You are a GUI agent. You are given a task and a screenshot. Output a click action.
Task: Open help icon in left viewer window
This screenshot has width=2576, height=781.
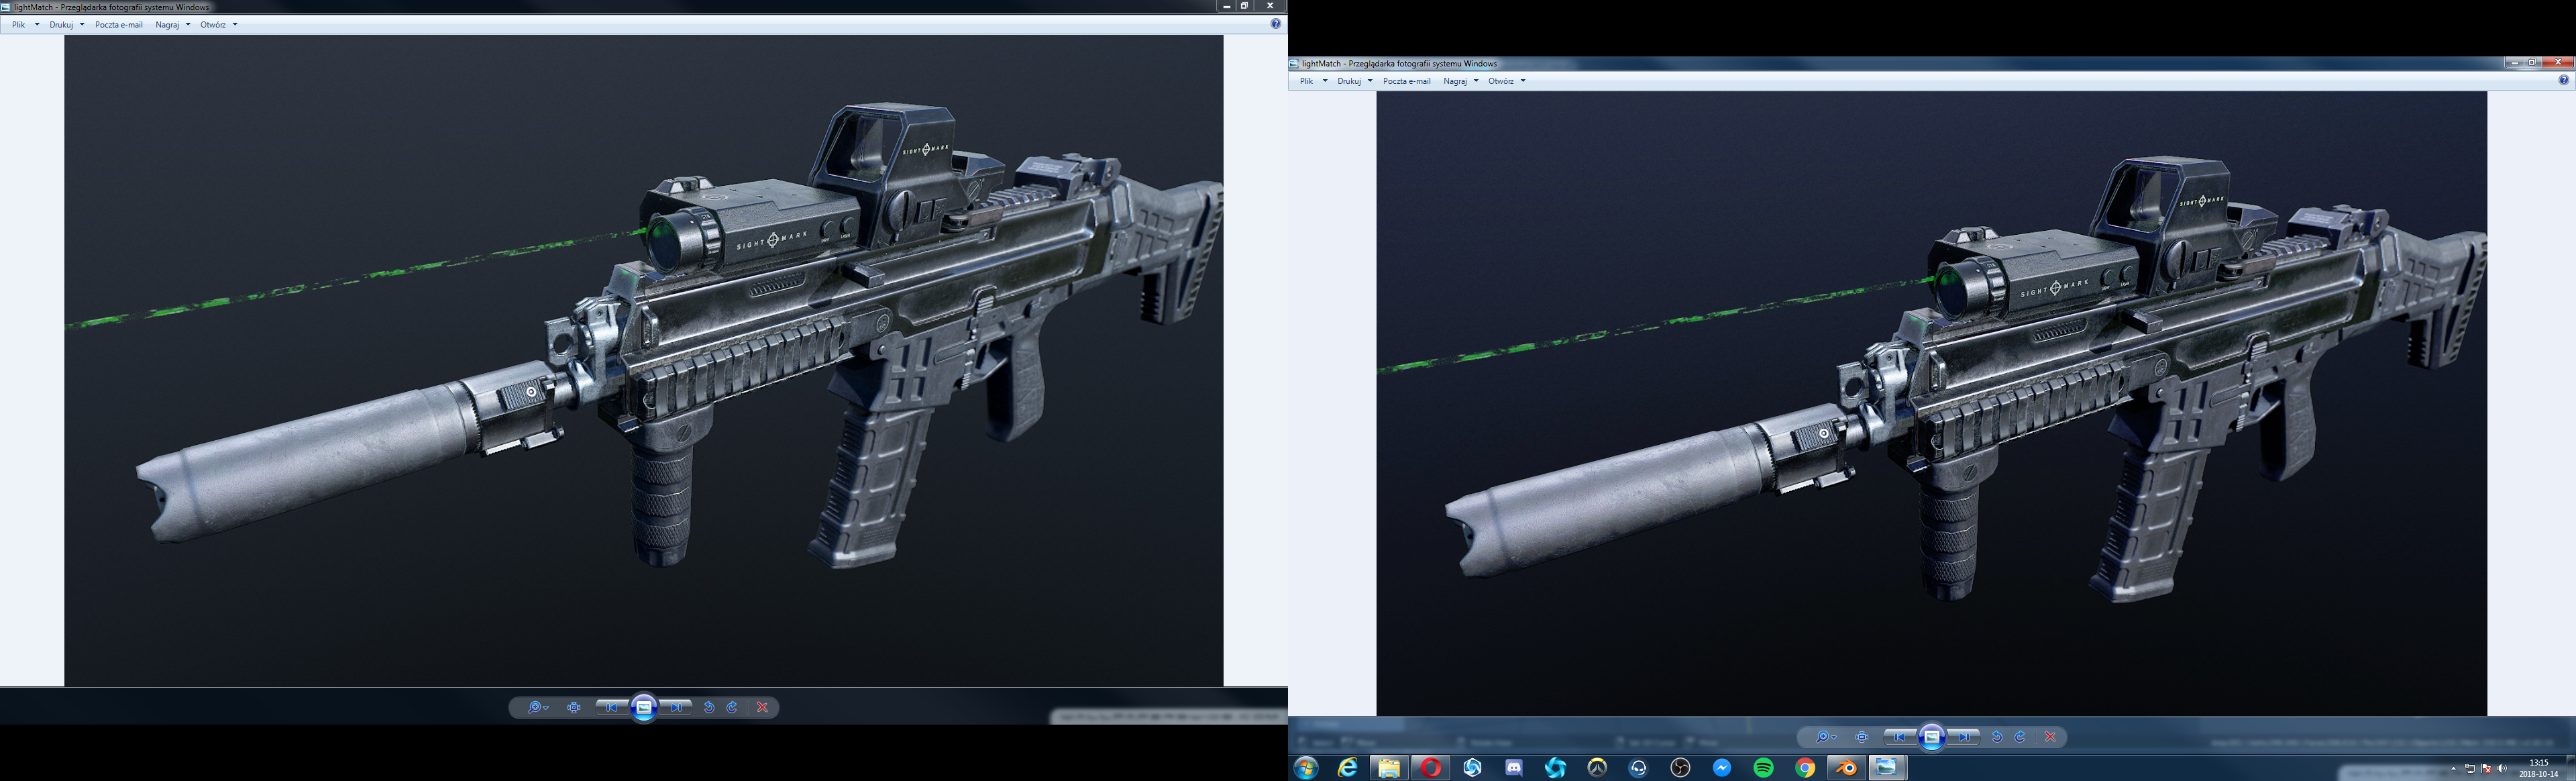pyautogui.click(x=1275, y=24)
